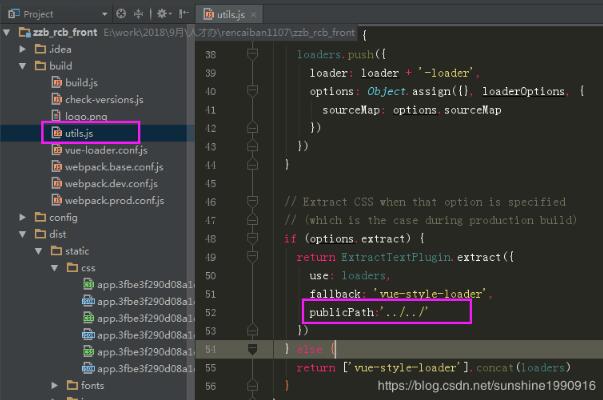Expand the config folder
This screenshot has height=400, width=603.
click(25, 217)
